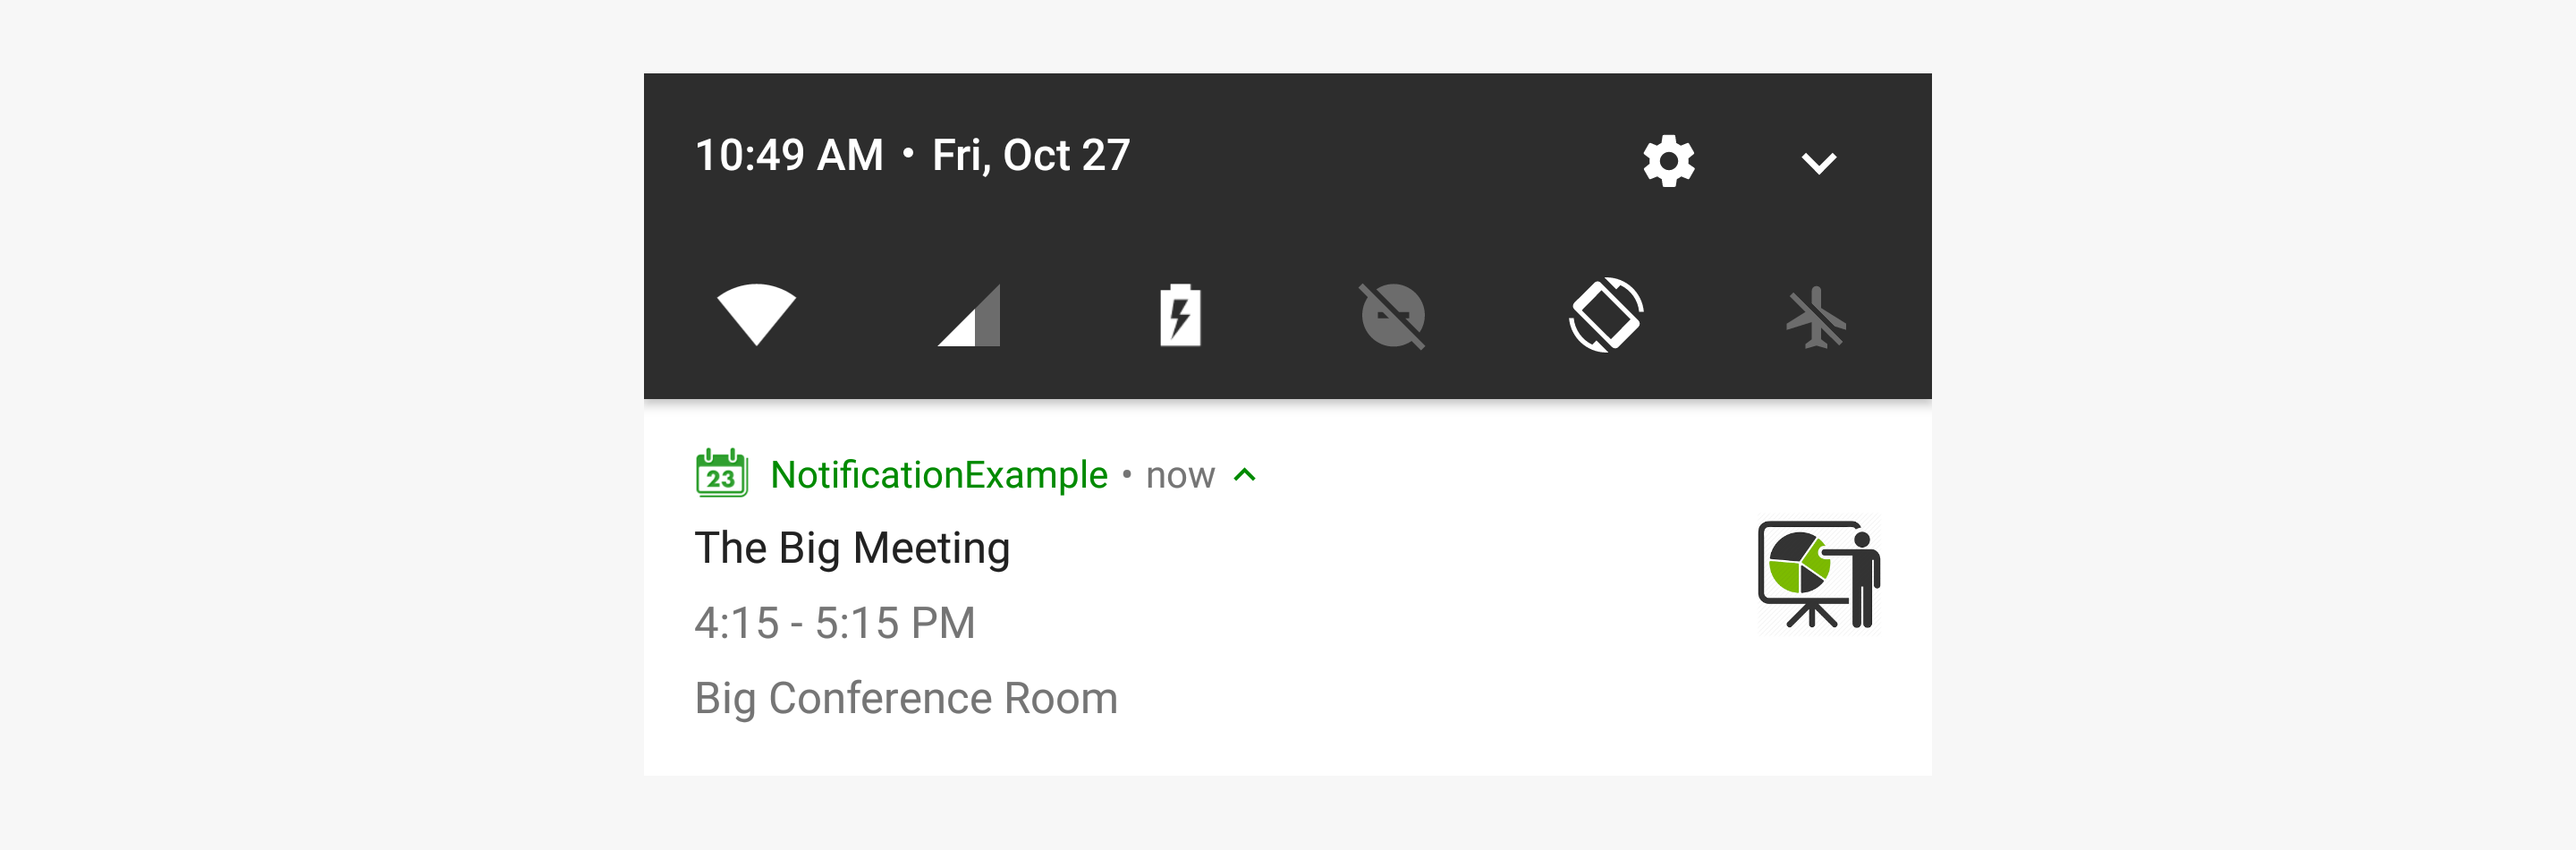Screen dimensions: 2576x850
Task: Click the Wi-Fi quick settings icon
Action: coord(756,314)
